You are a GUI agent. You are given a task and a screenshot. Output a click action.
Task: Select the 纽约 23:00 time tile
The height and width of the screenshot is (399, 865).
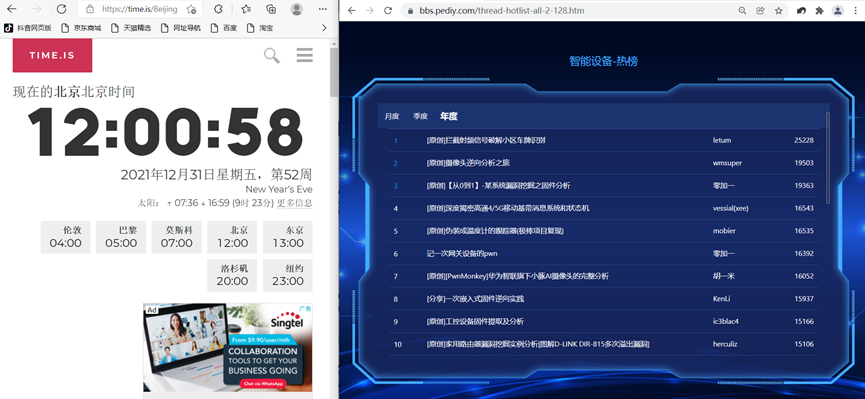point(287,275)
